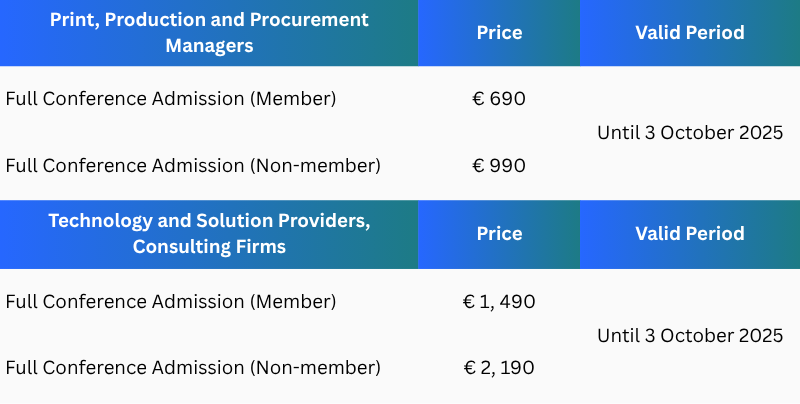Viewport: 800px width, 404px height.
Task: Click the Member admission row priced € 1, 490
Action: 171,301
